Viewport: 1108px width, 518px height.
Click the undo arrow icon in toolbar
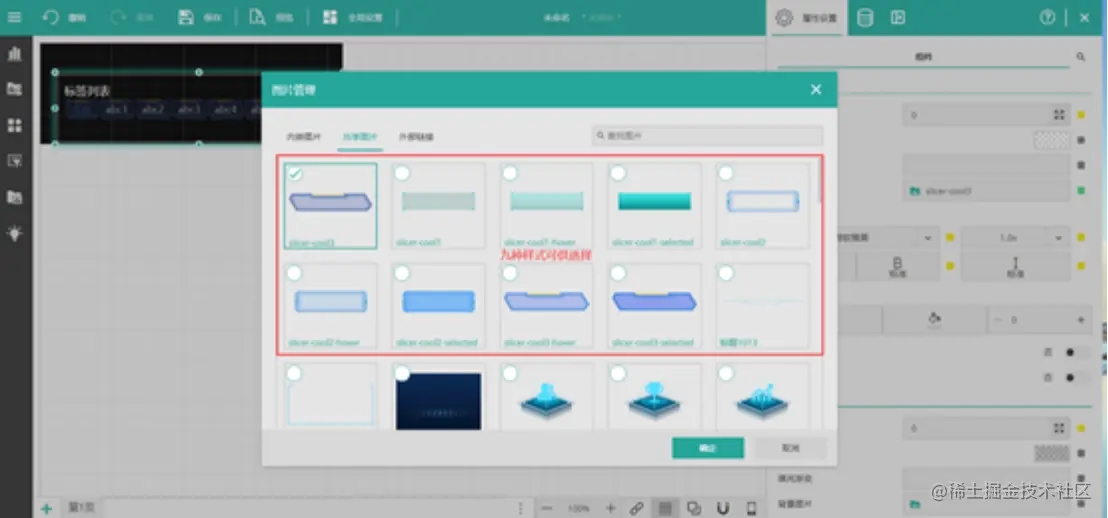(x=51, y=18)
